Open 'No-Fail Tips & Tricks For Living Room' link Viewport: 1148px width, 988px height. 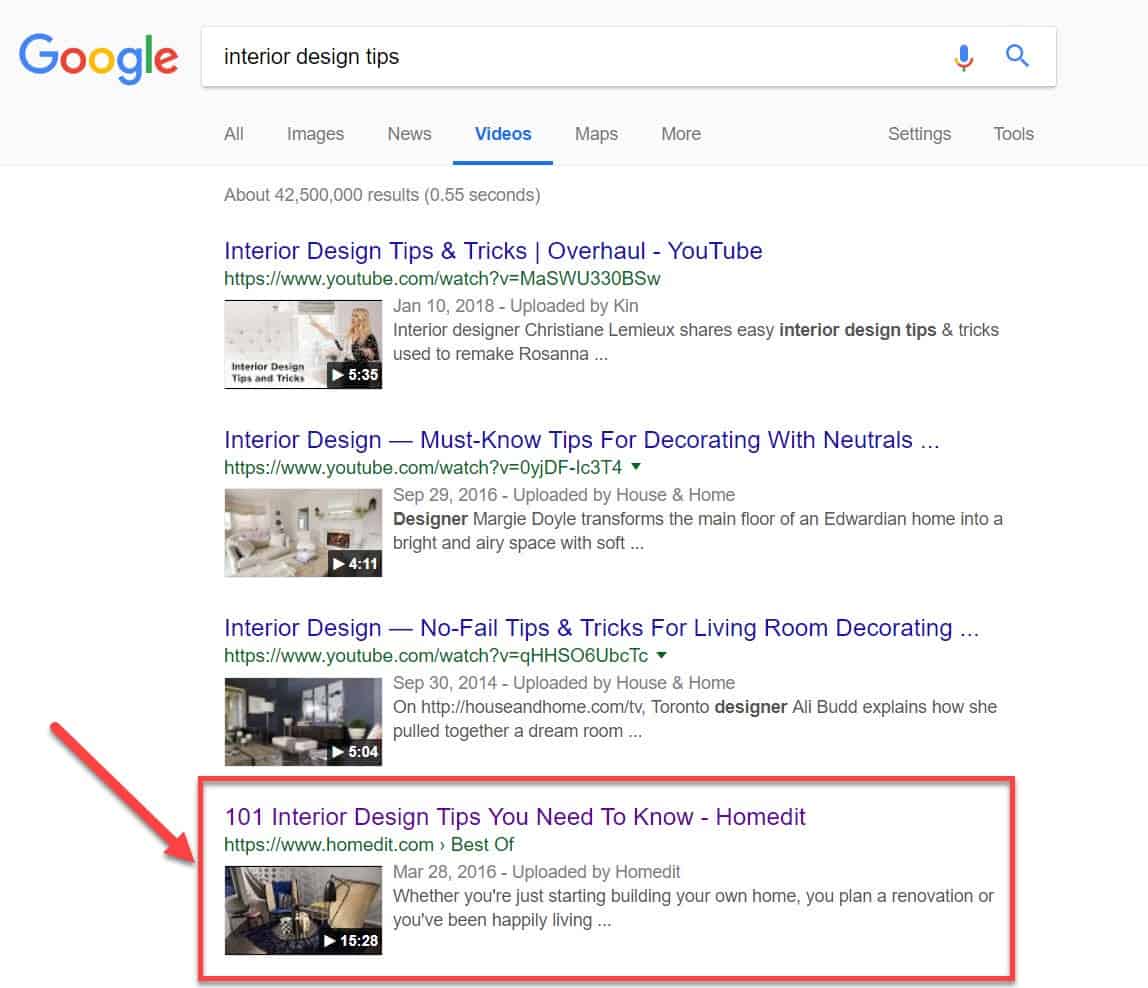point(601,628)
